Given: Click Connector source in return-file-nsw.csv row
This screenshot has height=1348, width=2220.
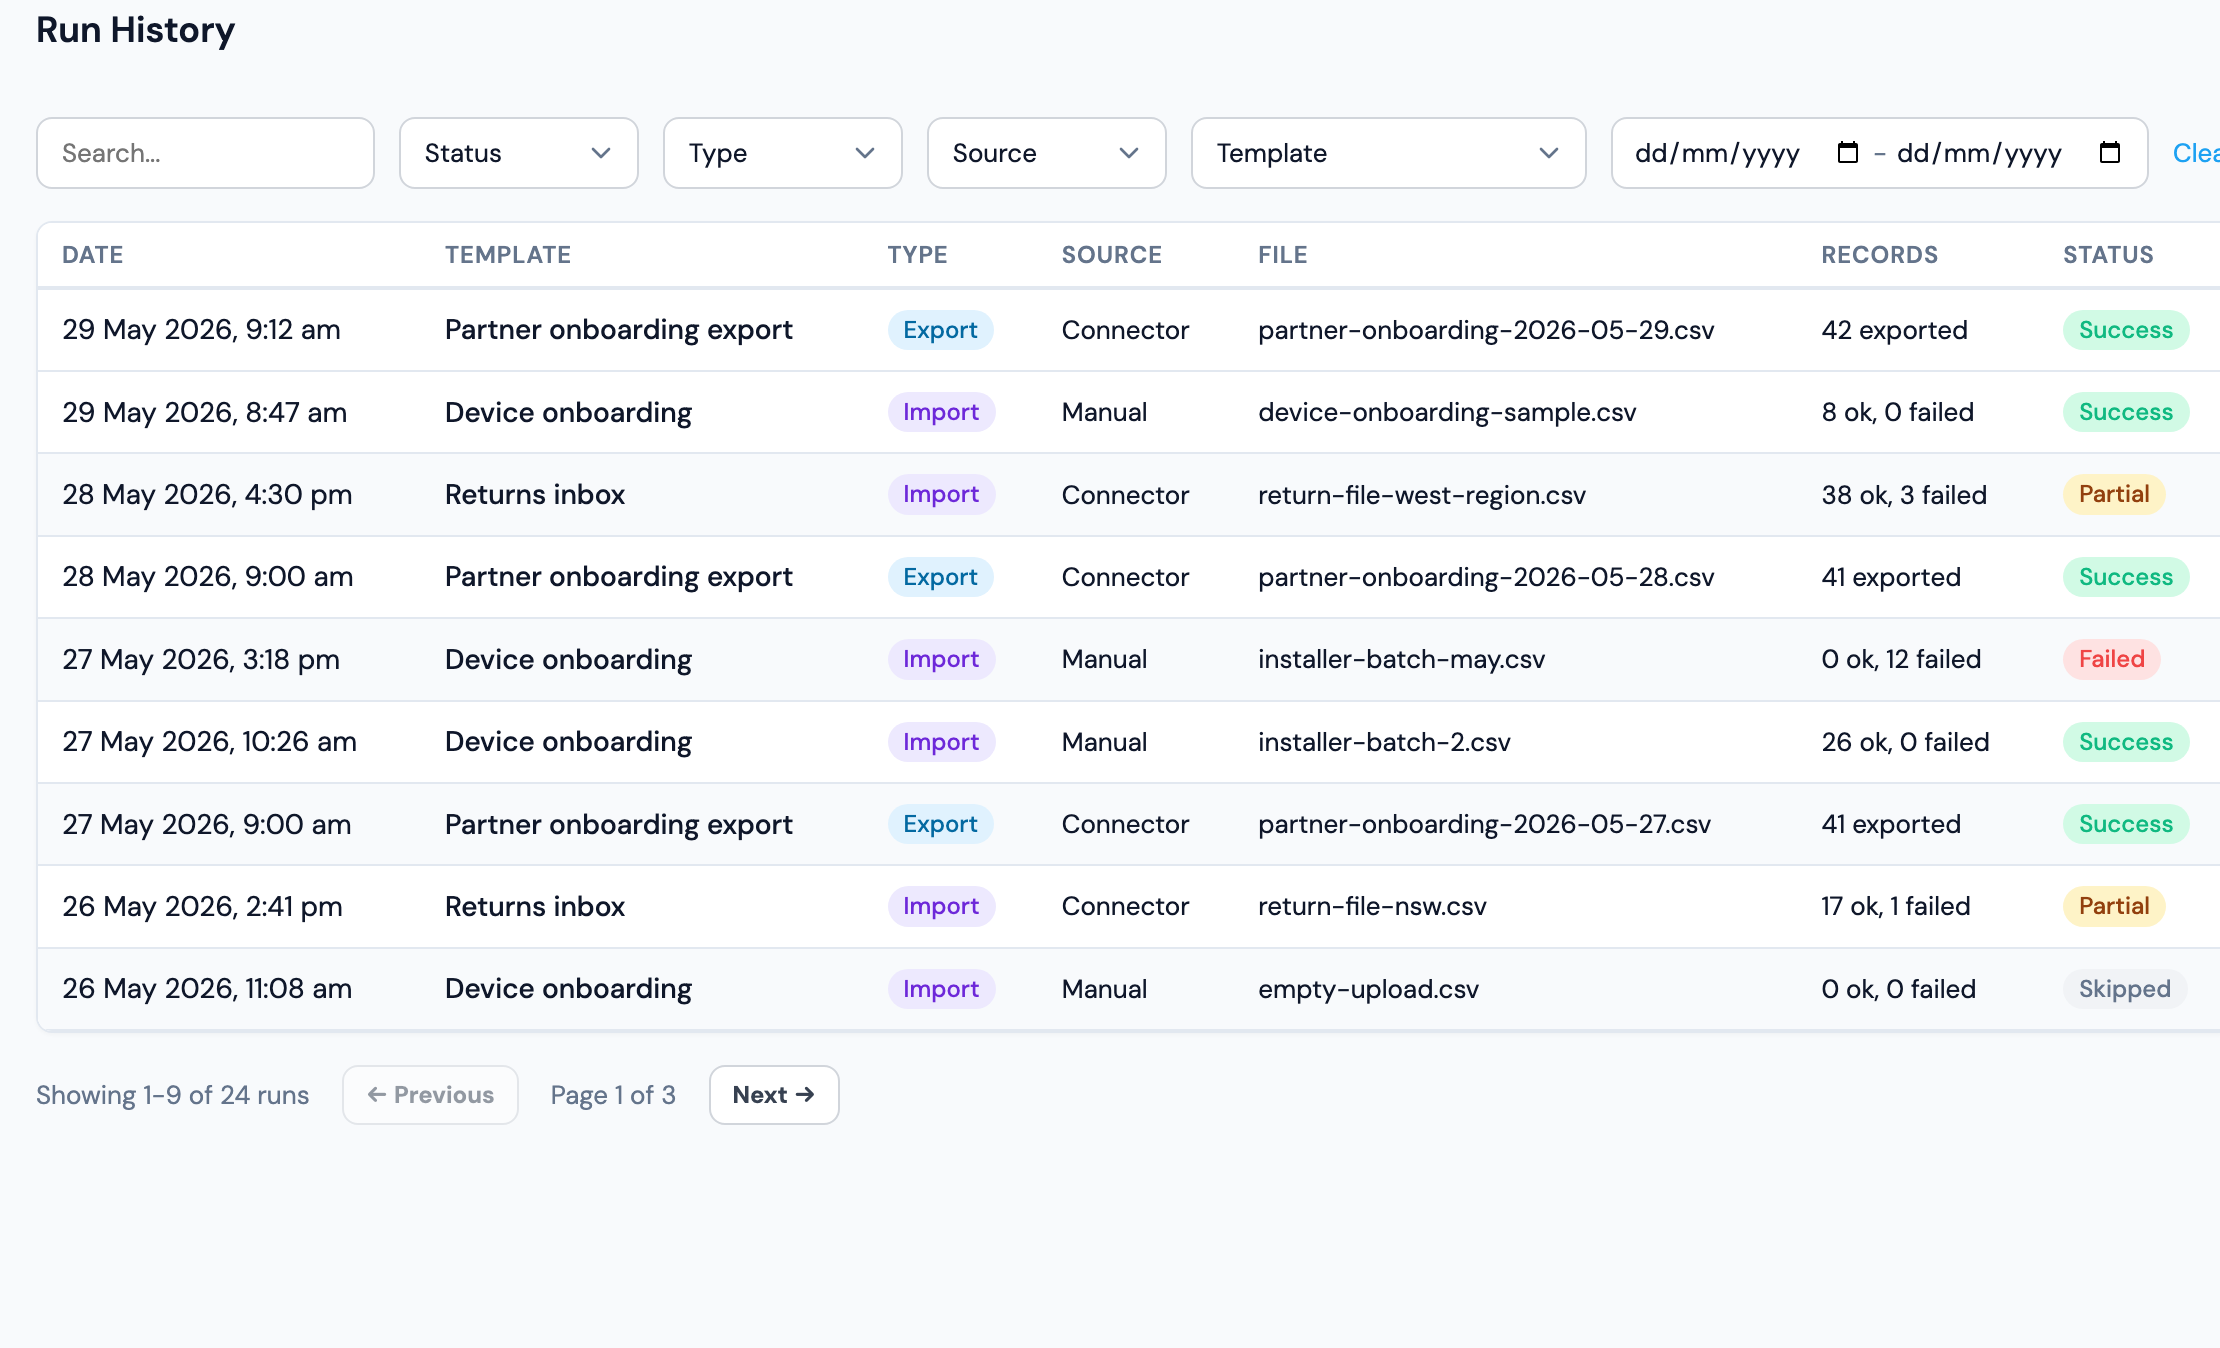Looking at the screenshot, I should pyautogui.click(x=1125, y=906).
